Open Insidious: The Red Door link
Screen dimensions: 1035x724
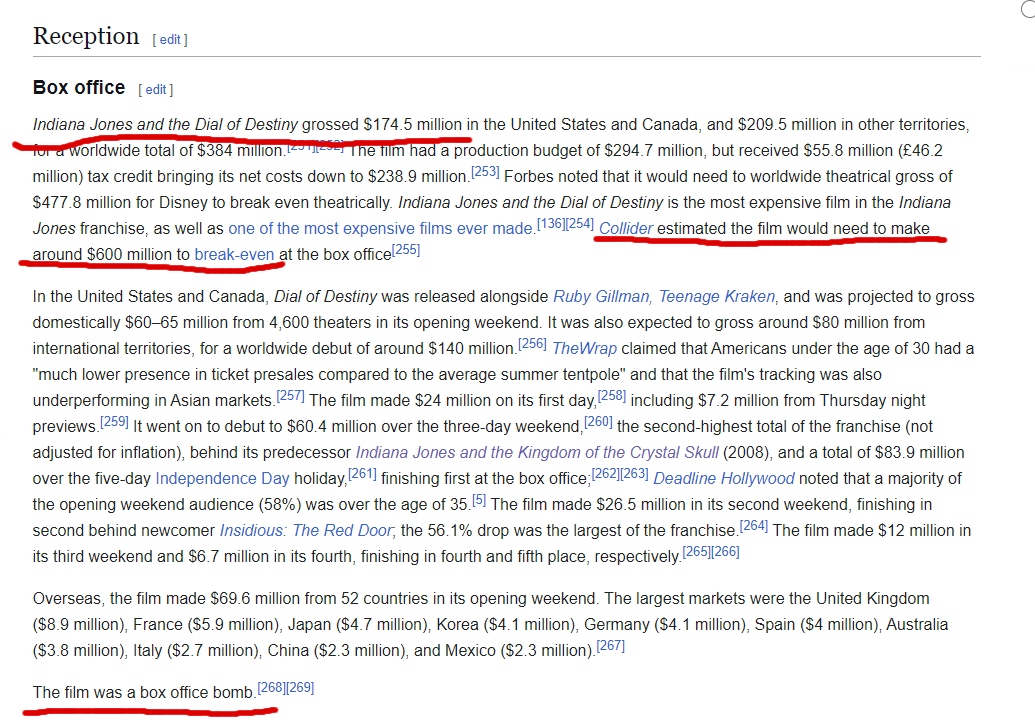(306, 531)
